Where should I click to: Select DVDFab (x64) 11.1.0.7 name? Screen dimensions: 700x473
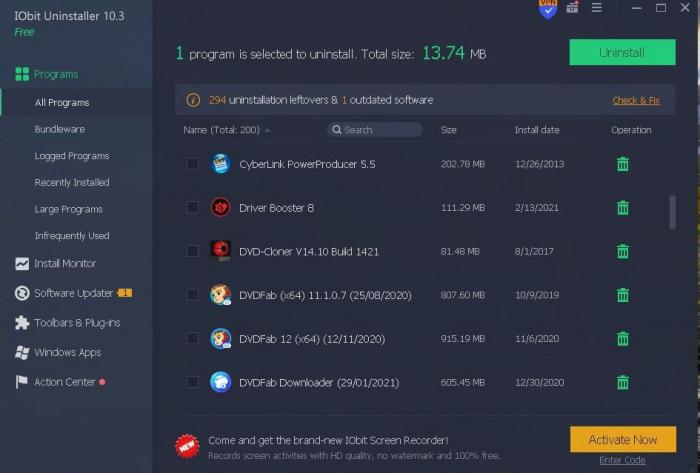(x=325, y=295)
